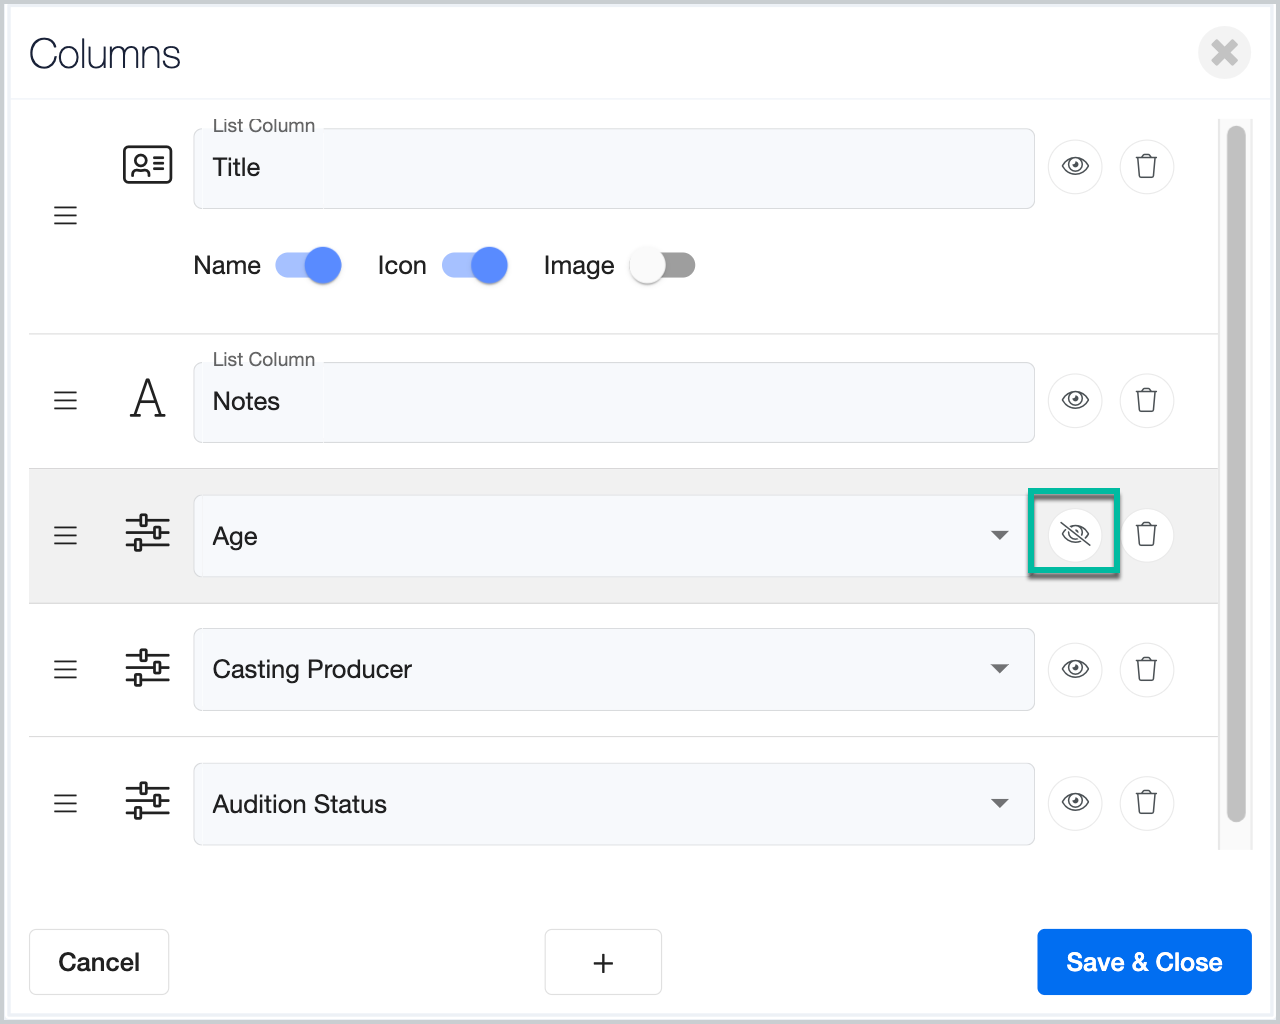The height and width of the screenshot is (1024, 1280).
Task: Click the drag handle beside Casting Producer
Action: click(x=65, y=669)
